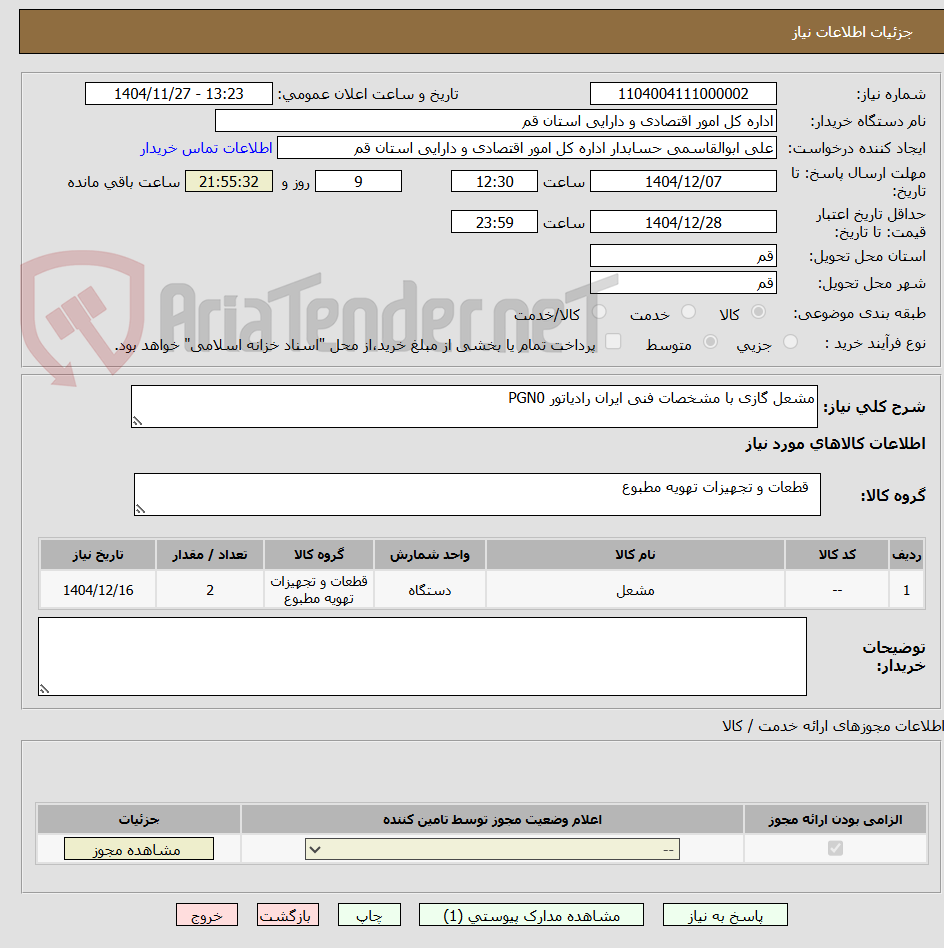Screen dimensions: 944x948
Task: Open اطلاعات تماس خریدار link
Action: (206, 148)
